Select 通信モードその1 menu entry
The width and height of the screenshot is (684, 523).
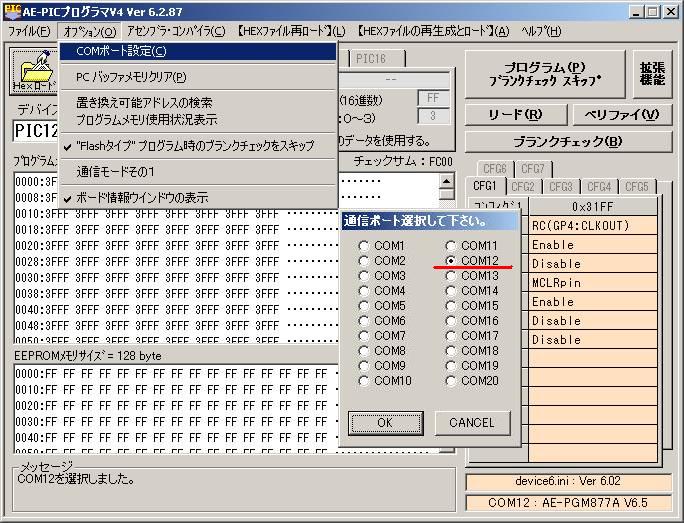point(198,172)
